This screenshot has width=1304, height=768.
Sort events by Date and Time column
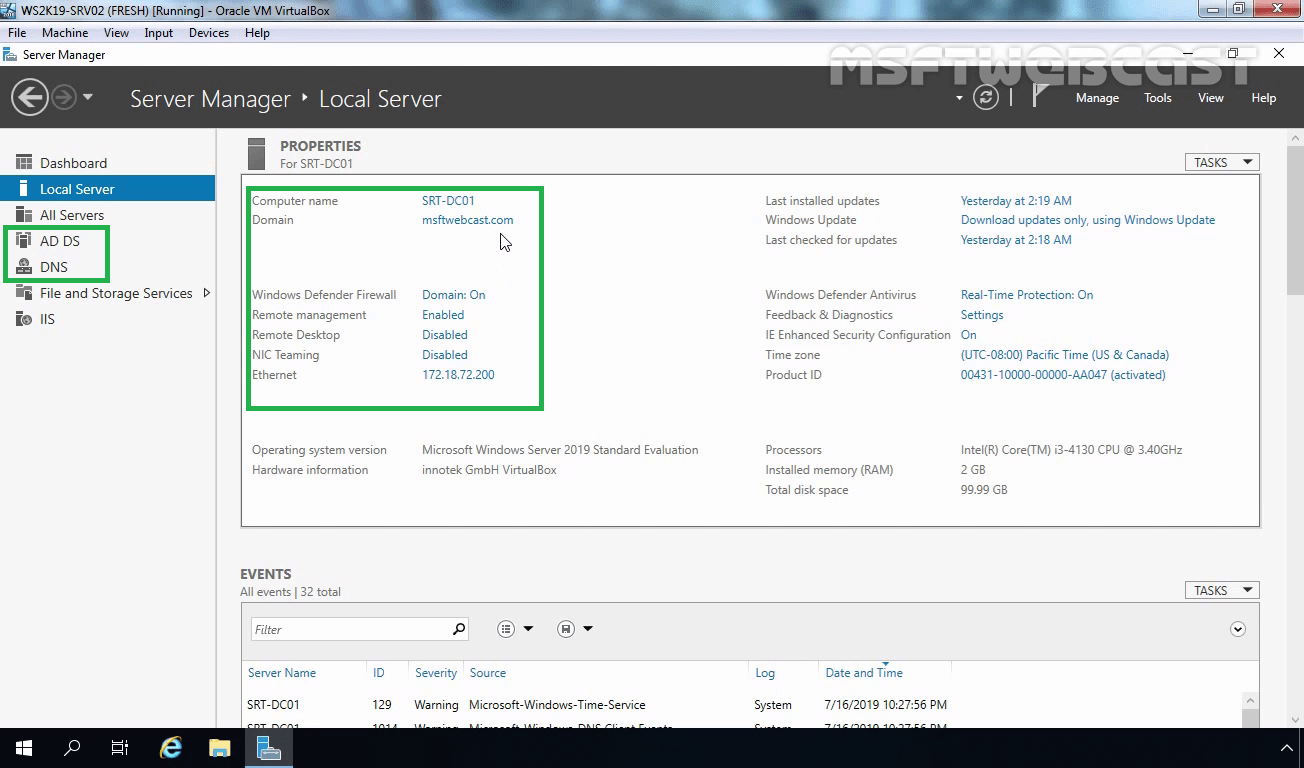point(864,673)
